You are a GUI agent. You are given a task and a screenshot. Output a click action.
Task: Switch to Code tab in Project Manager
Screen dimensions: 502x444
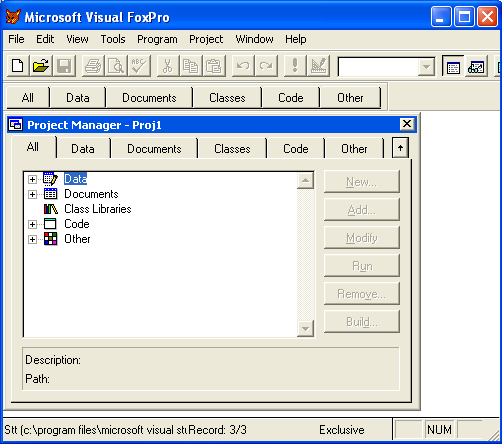[x=296, y=149]
